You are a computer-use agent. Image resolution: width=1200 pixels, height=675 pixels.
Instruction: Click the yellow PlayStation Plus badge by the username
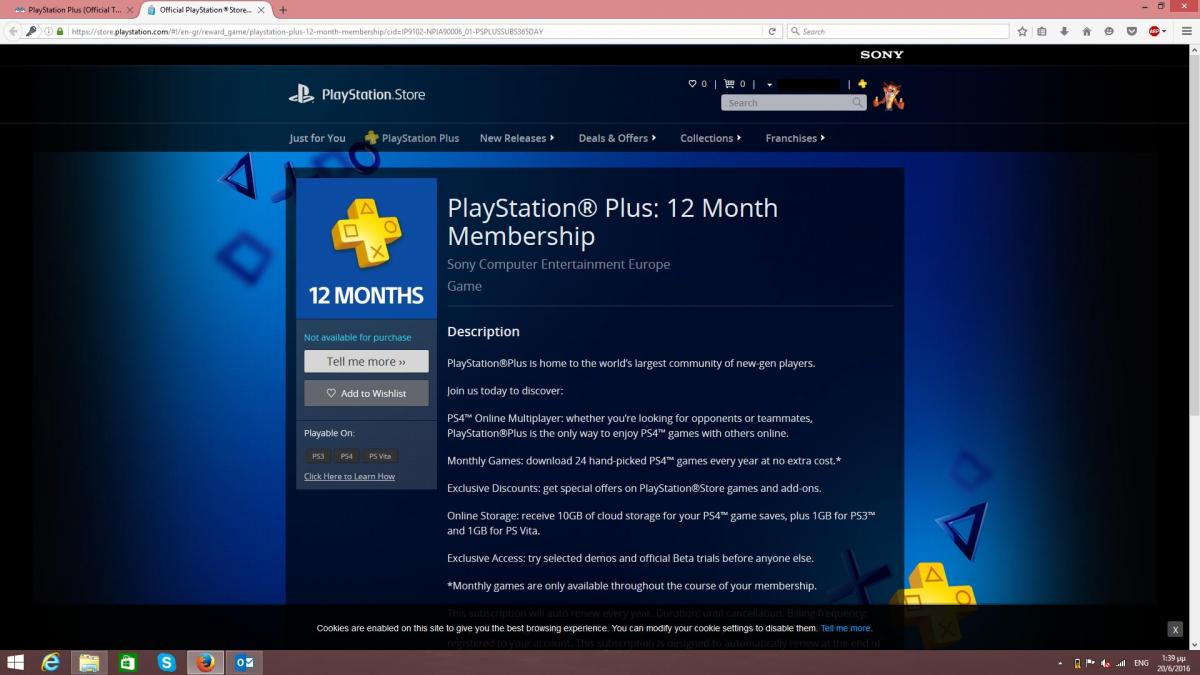click(x=862, y=84)
